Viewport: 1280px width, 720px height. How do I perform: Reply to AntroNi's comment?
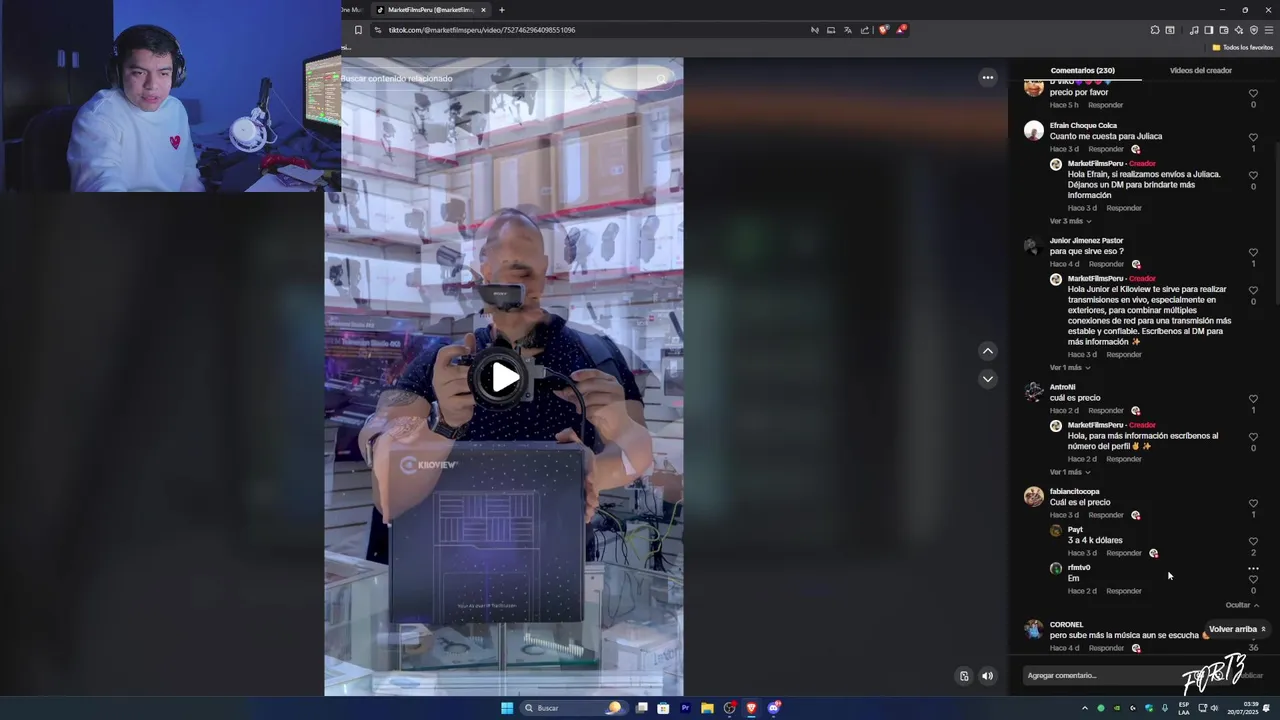click(x=1105, y=410)
